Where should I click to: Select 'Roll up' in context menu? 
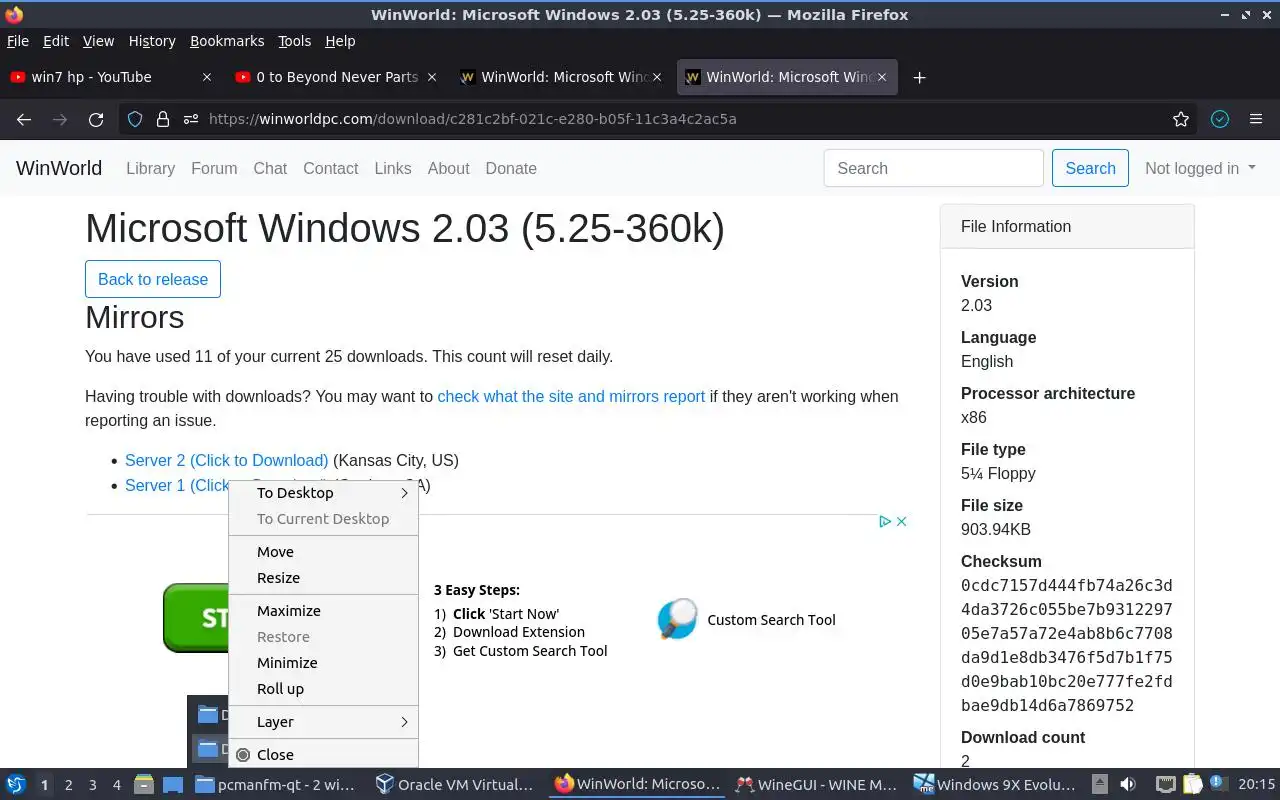tap(323, 689)
